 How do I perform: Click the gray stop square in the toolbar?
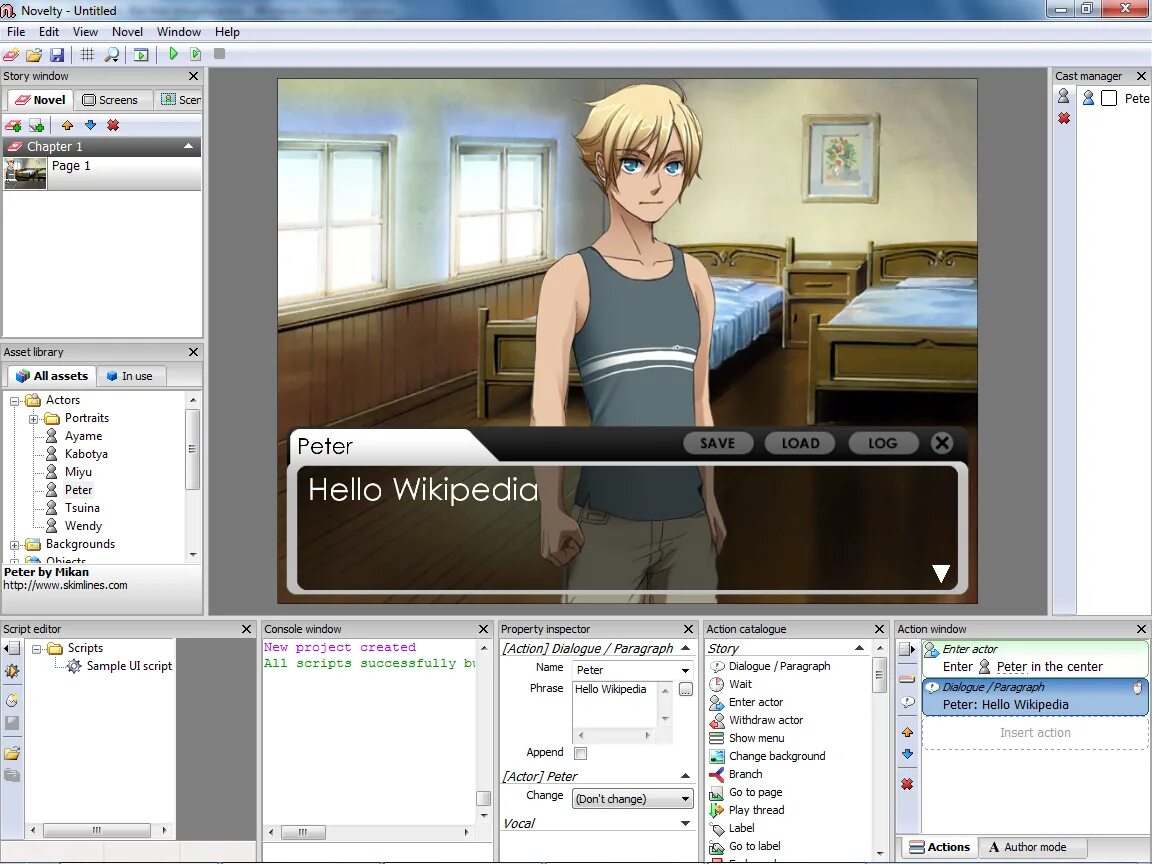point(219,54)
